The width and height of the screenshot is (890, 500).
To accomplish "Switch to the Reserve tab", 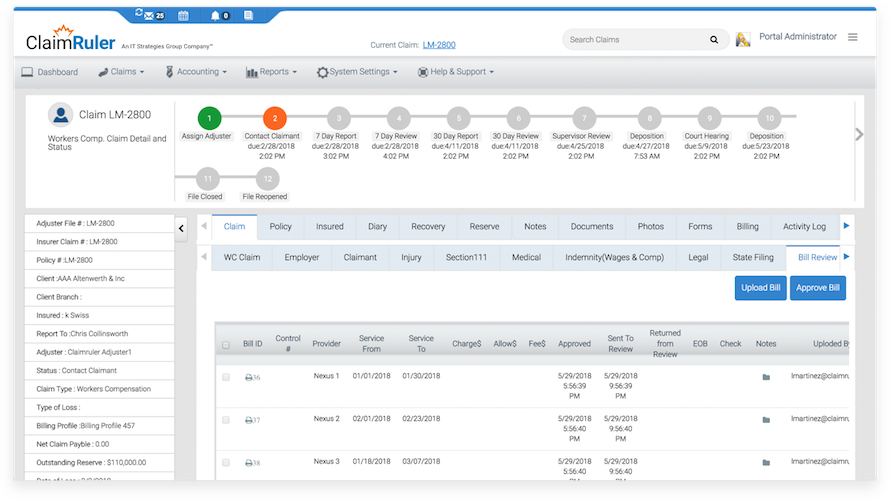I will (484, 227).
